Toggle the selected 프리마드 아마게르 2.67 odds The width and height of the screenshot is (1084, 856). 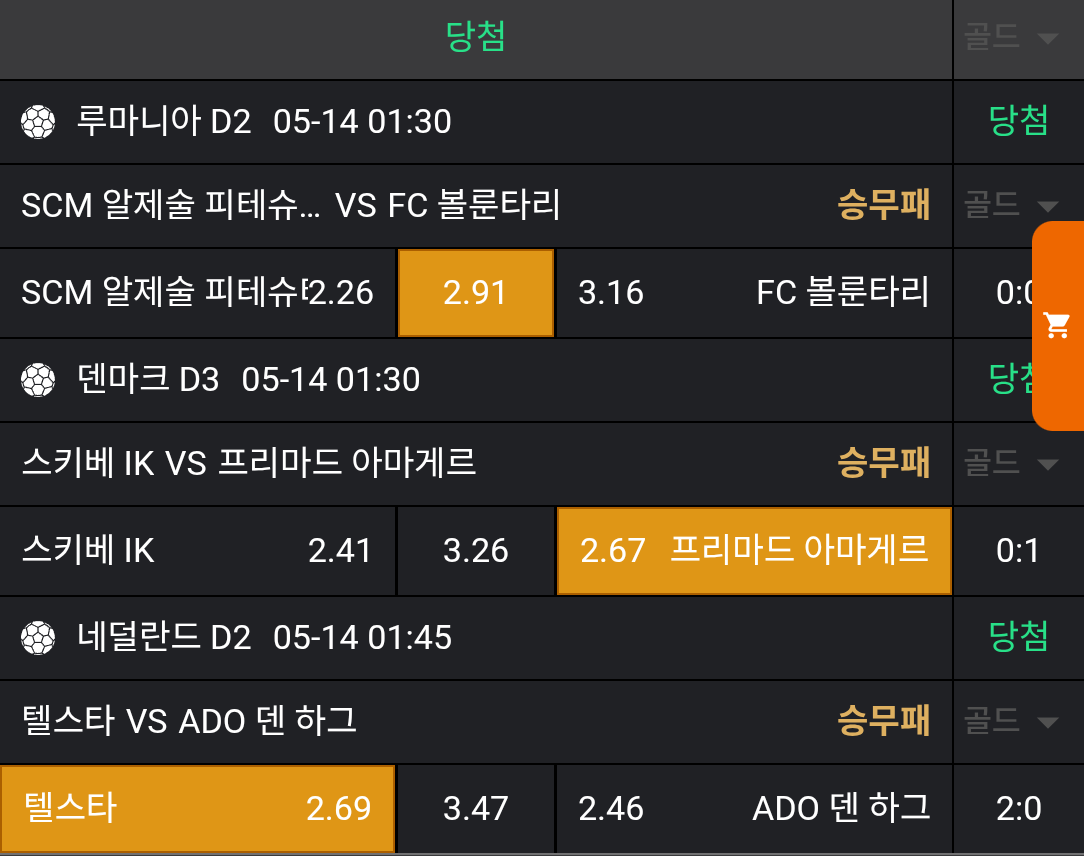pyautogui.click(x=754, y=551)
